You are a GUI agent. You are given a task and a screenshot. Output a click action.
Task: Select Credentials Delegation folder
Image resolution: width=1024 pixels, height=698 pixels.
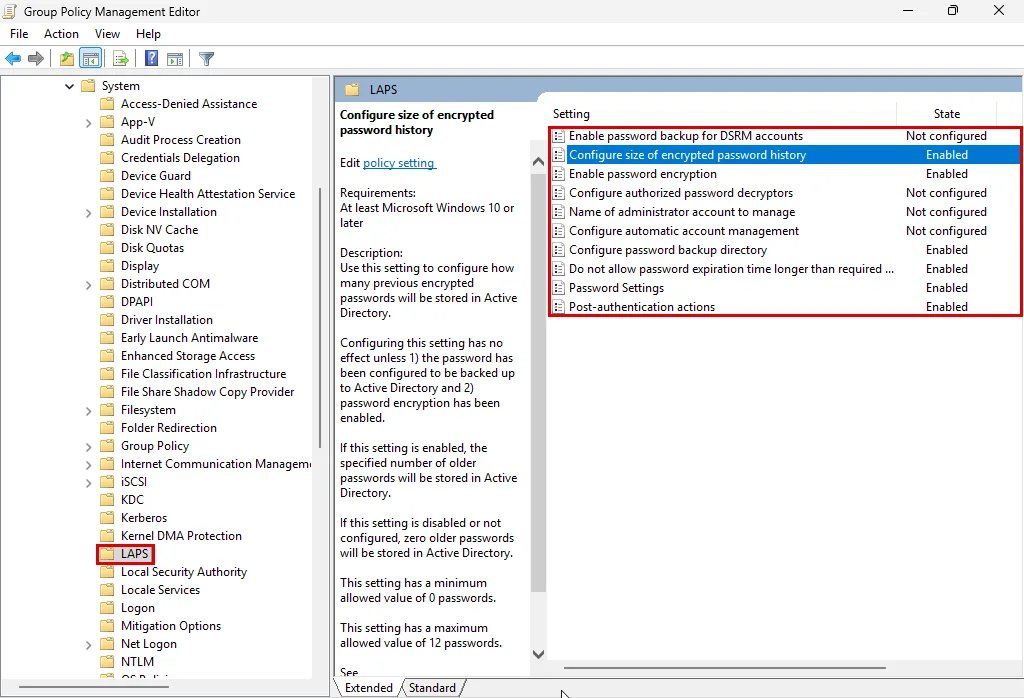point(180,158)
